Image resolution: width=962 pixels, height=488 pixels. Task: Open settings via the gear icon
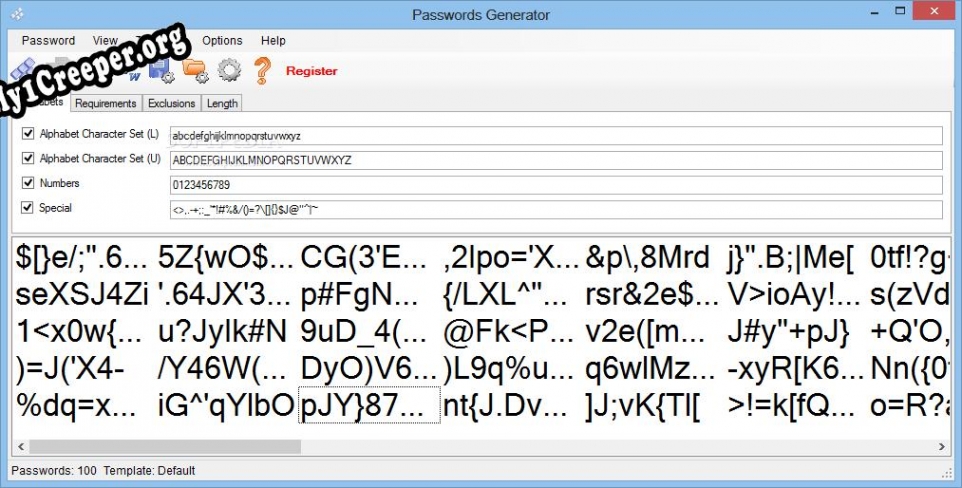[229, 71]
